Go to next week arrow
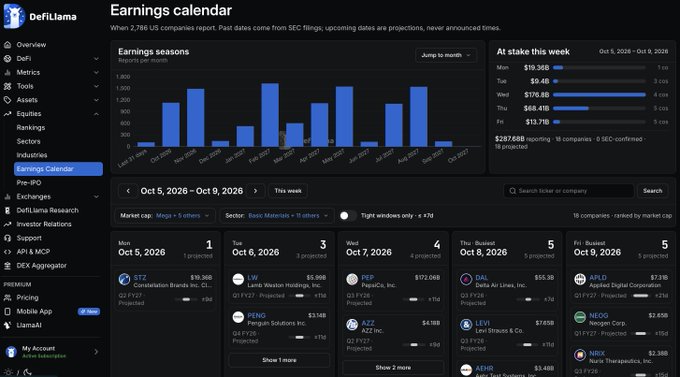 (255, 191)
